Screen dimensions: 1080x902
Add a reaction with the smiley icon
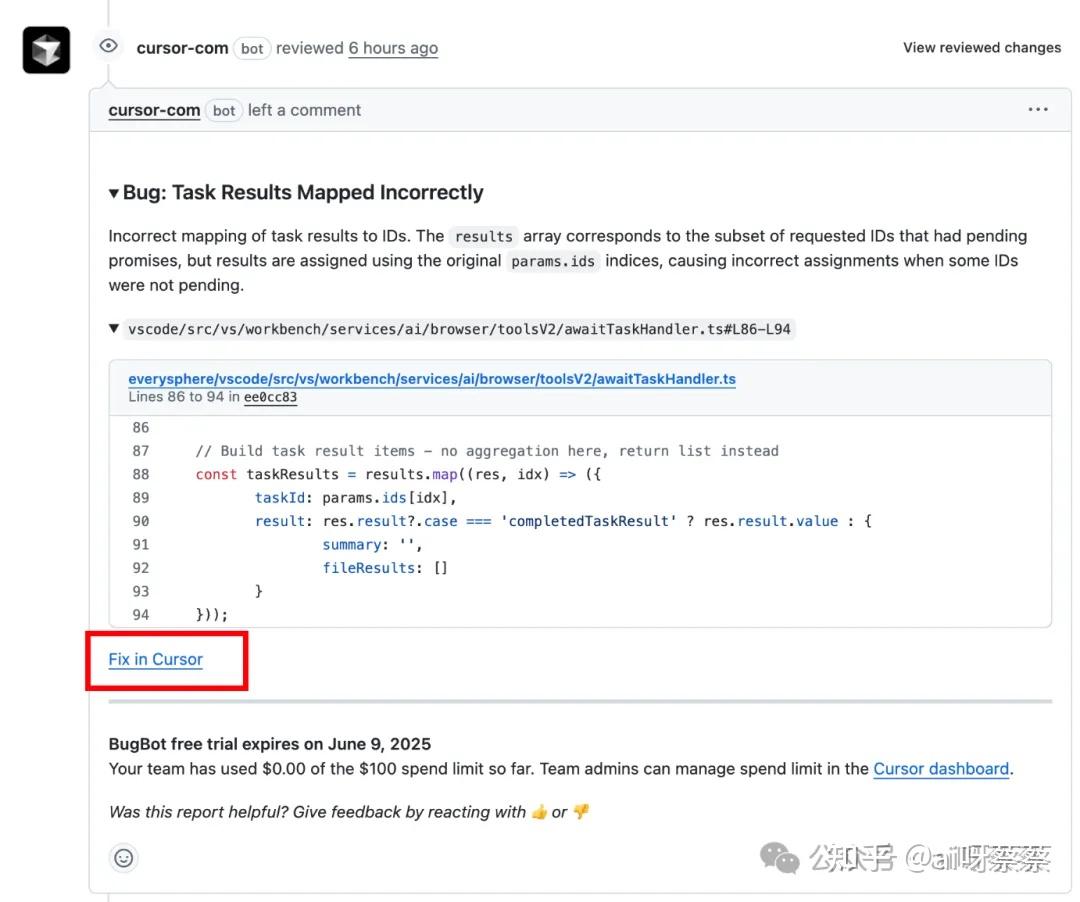coord(124,858)
